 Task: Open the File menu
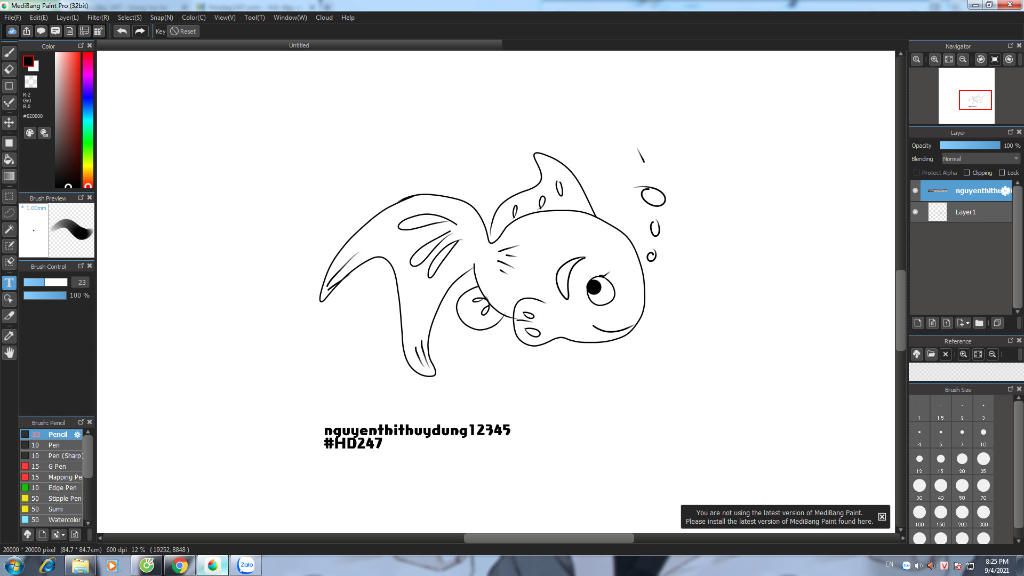click(x=12, y=18)
